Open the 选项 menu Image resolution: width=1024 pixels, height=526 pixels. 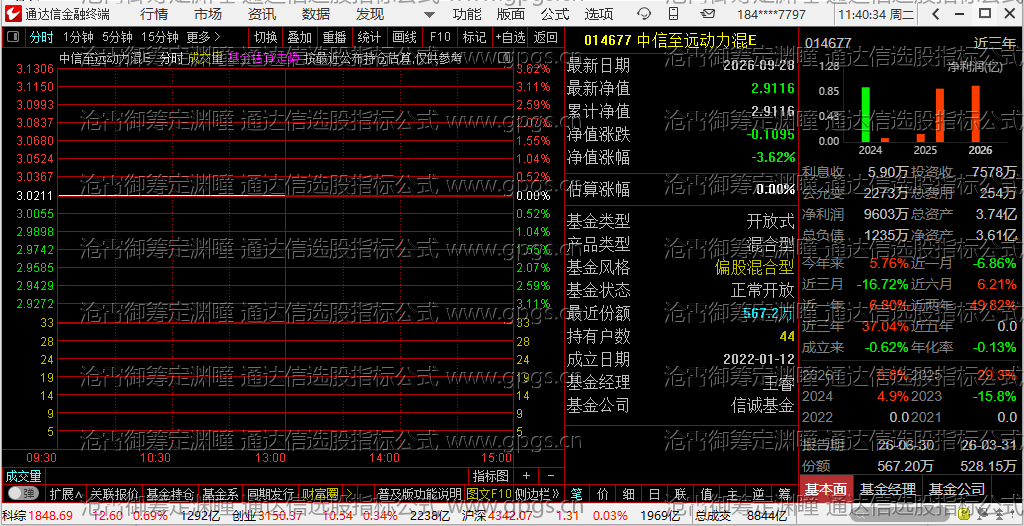pyautogui.click(x=599, y=14)
